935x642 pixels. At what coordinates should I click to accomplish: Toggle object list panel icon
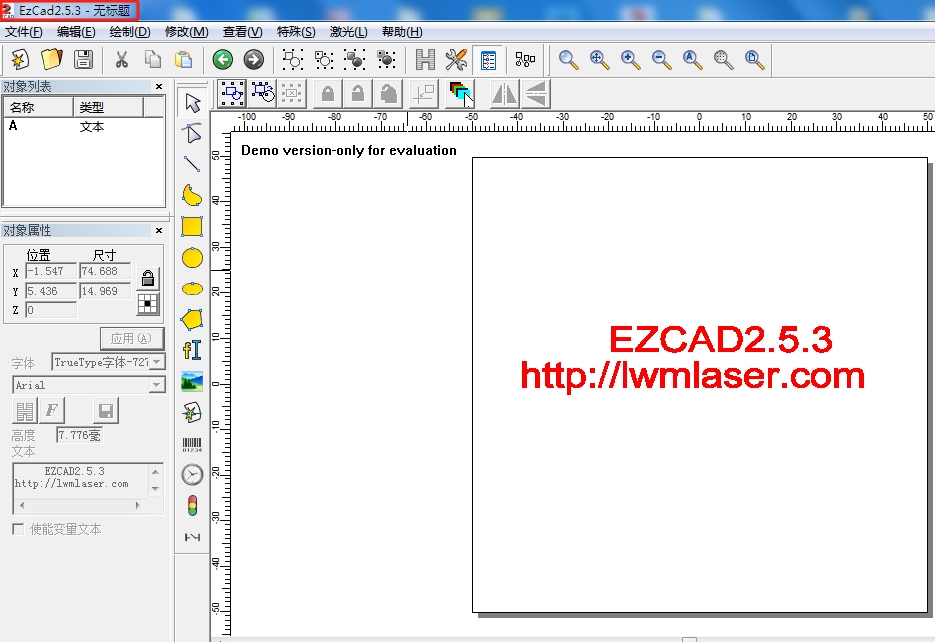click(488, 60)
